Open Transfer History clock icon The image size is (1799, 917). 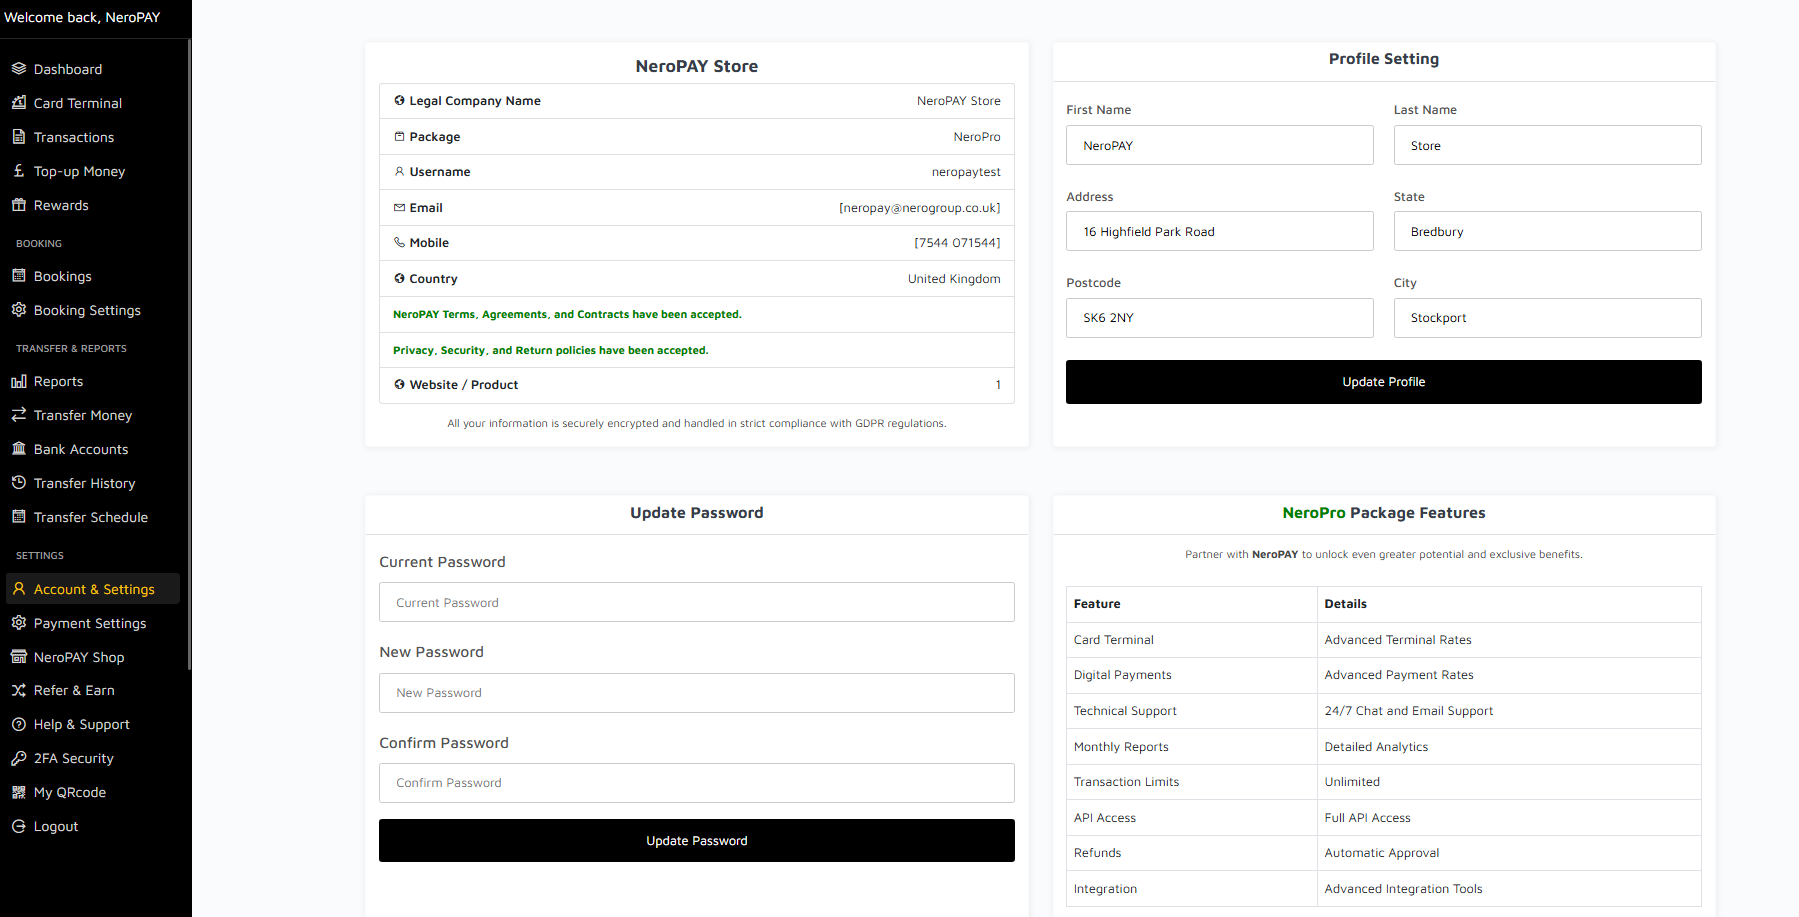19,483
